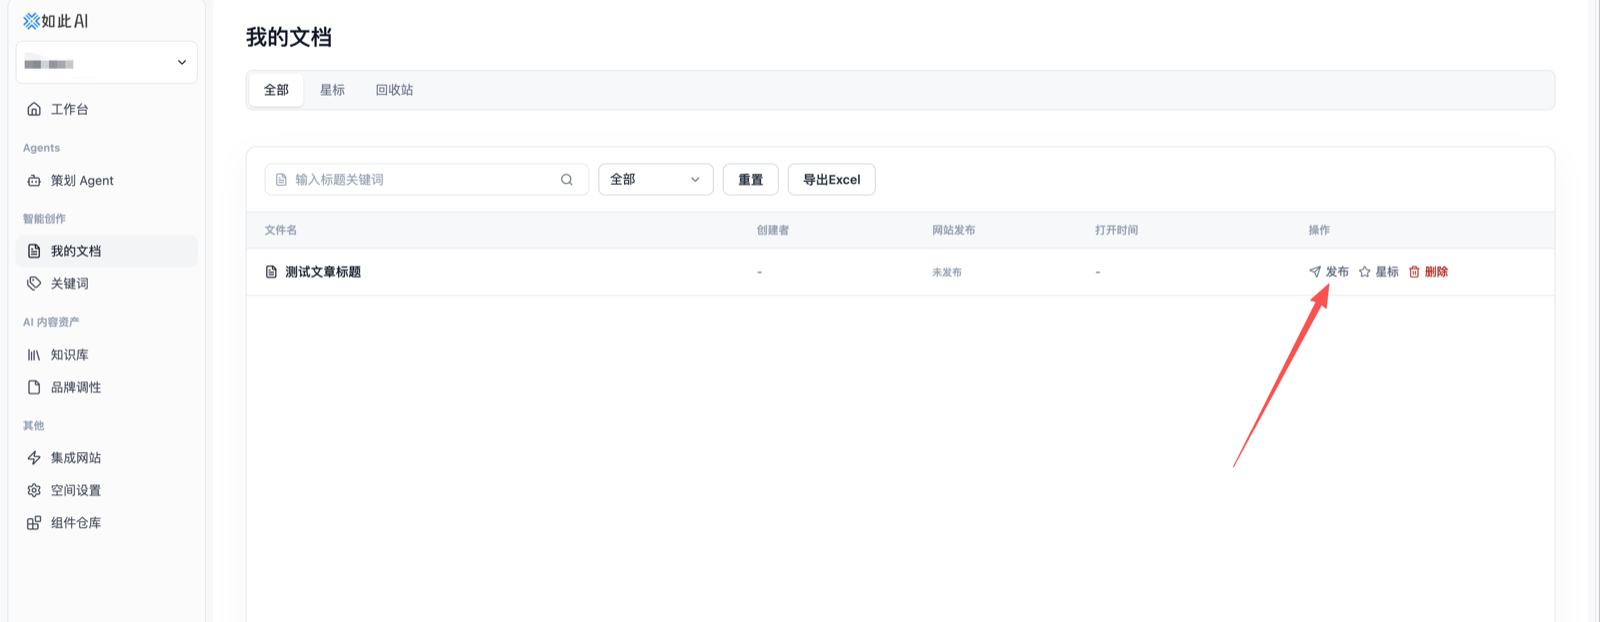The height and width of the screenshot is (622, 1600).
Task: Click the star icon in 操作 column
Action: click(1365, 272)
